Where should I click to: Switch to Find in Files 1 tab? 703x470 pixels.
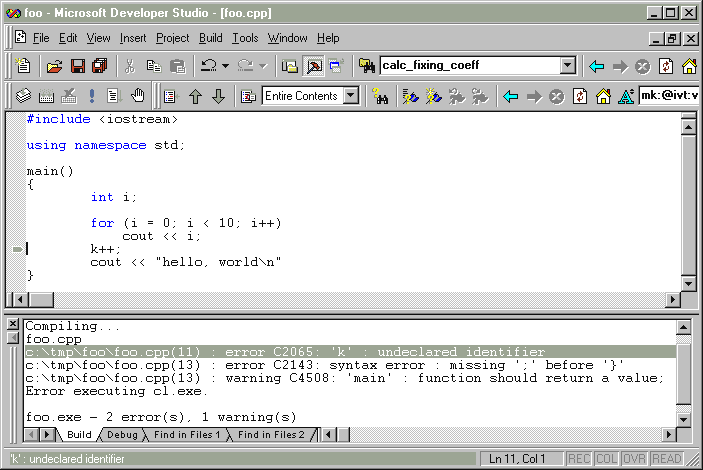187,435
